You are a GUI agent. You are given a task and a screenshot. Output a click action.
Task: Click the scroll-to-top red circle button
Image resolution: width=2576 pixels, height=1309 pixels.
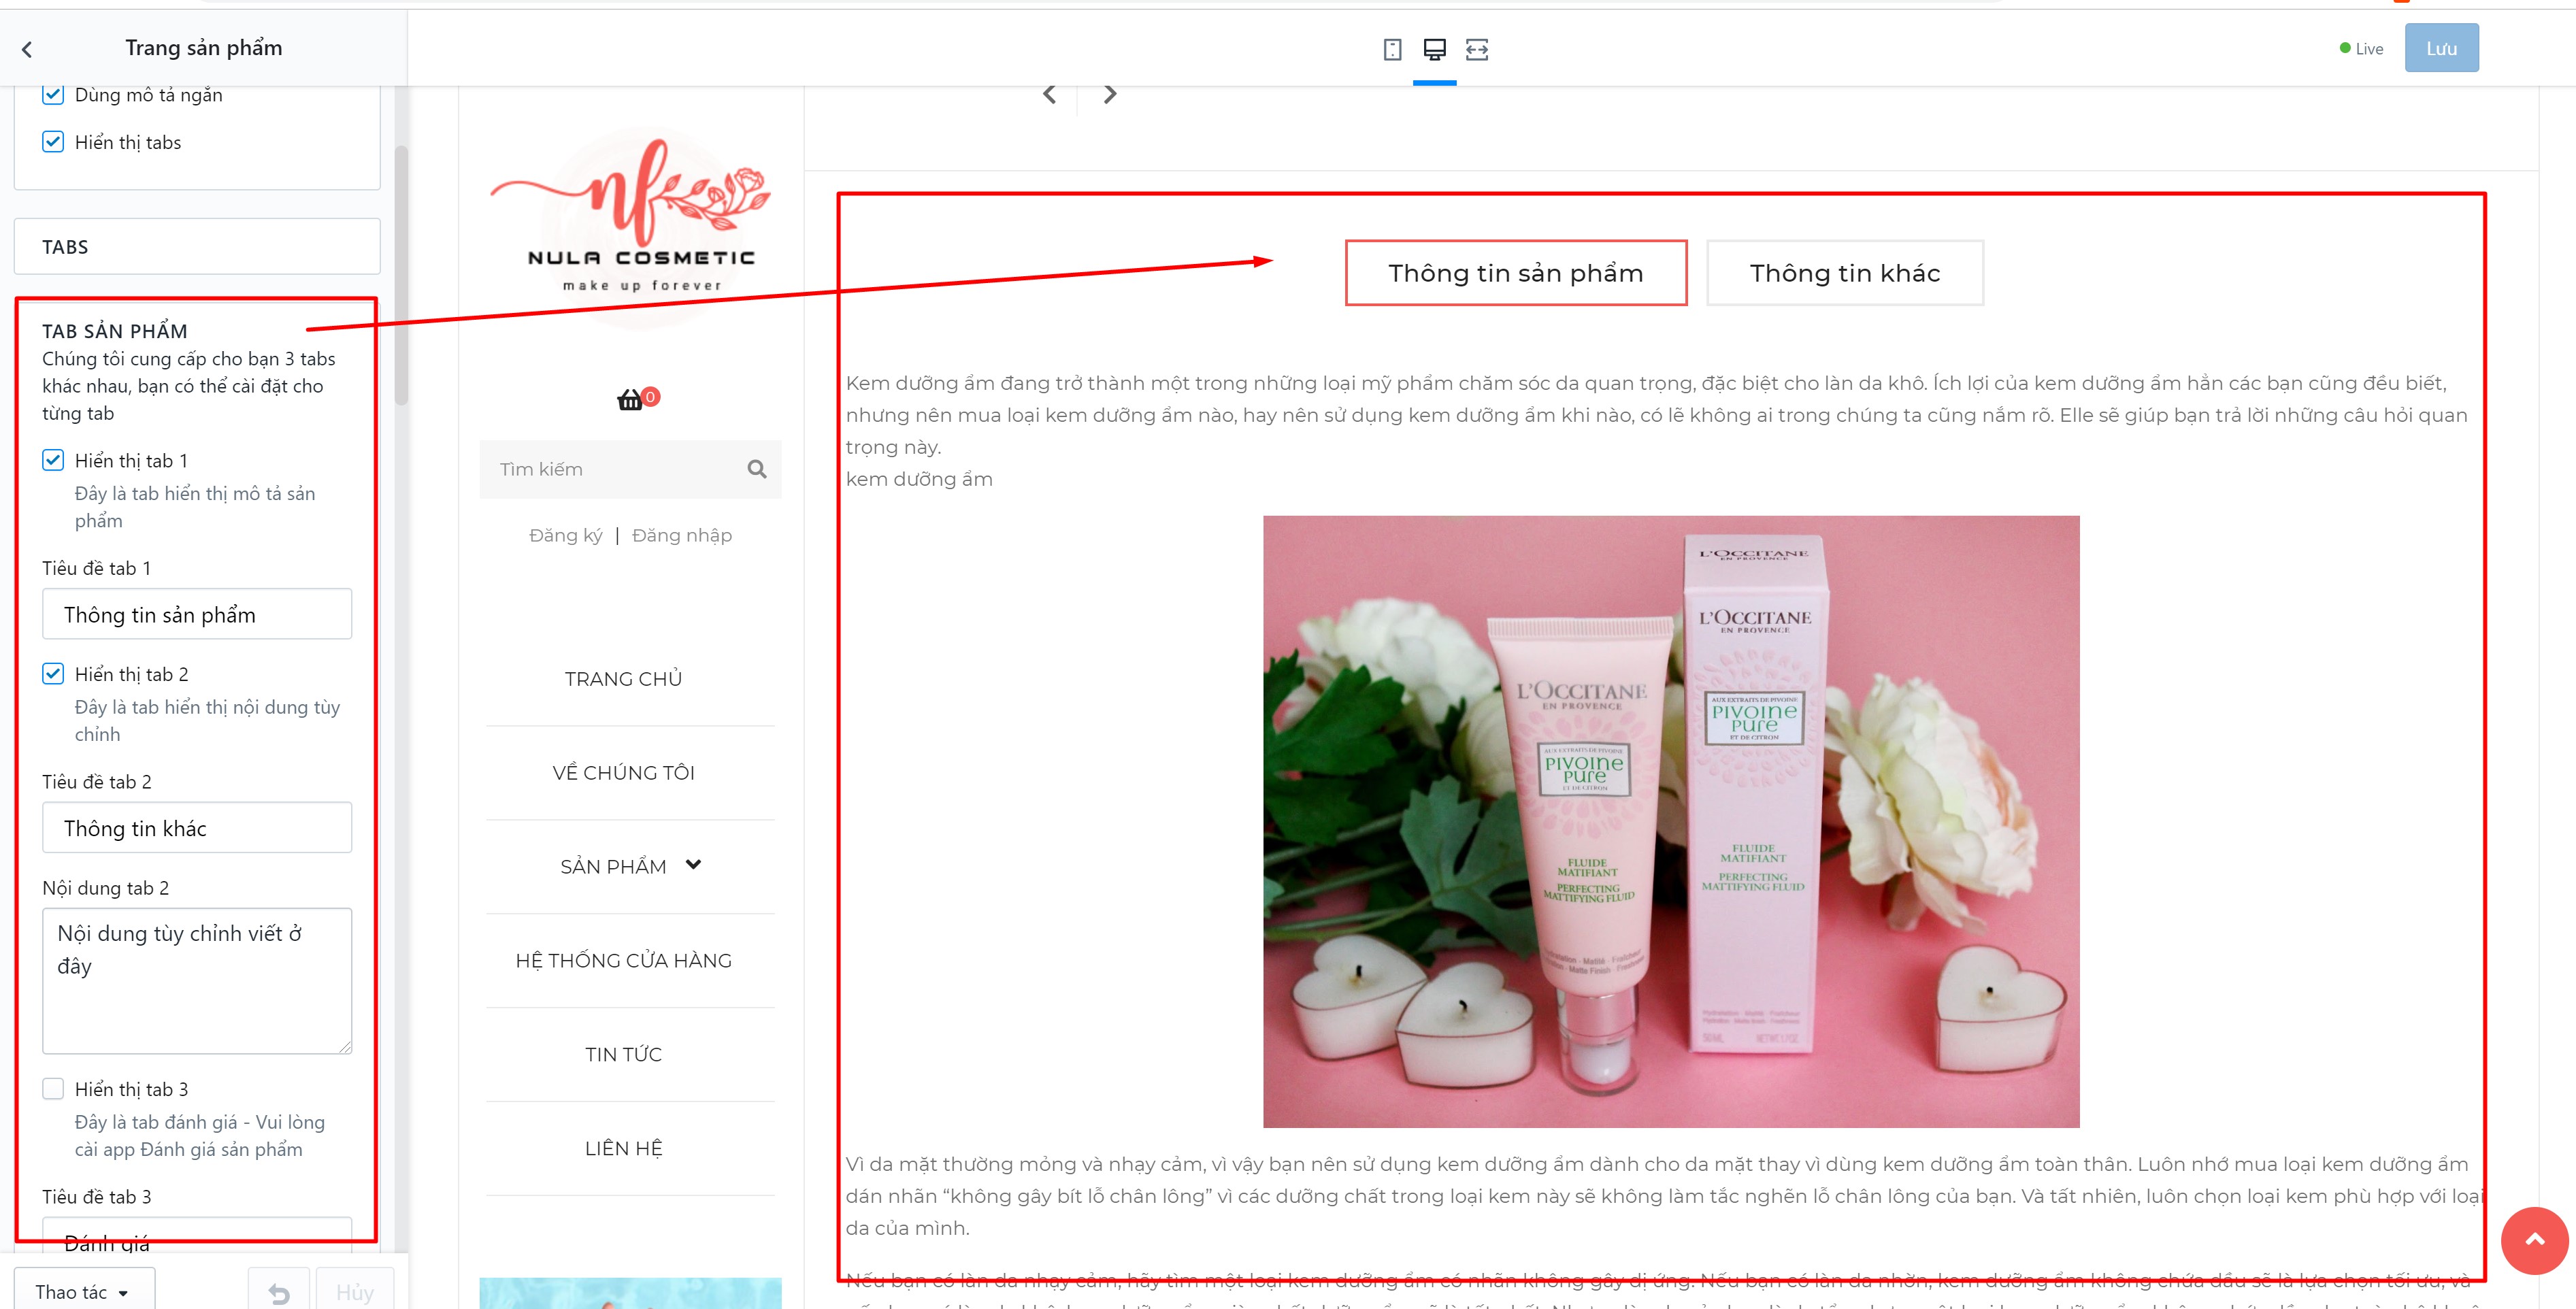2534,1240
